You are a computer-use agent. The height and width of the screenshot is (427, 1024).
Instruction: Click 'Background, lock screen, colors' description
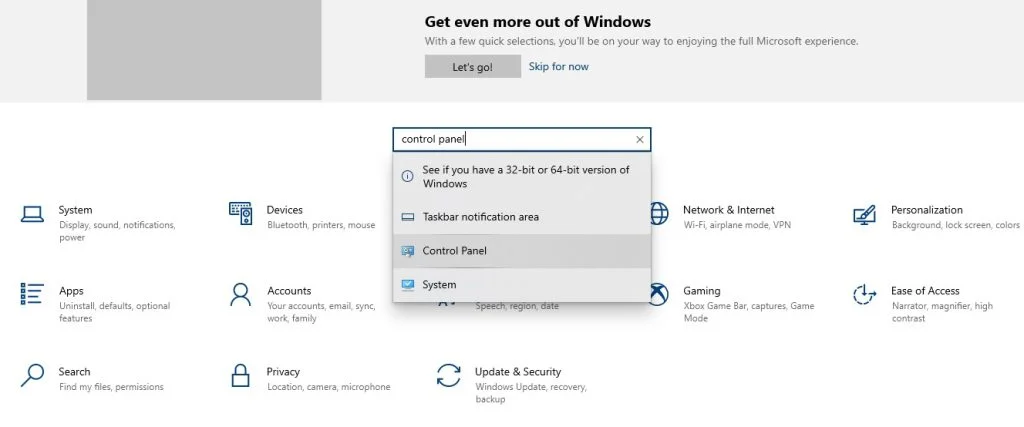coord(955,225)
